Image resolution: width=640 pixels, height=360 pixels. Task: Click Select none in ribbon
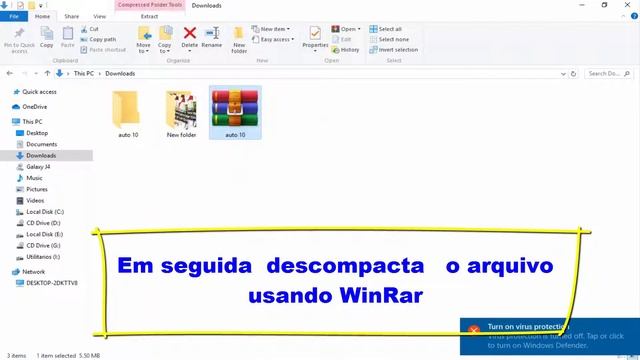click(389, 39)
